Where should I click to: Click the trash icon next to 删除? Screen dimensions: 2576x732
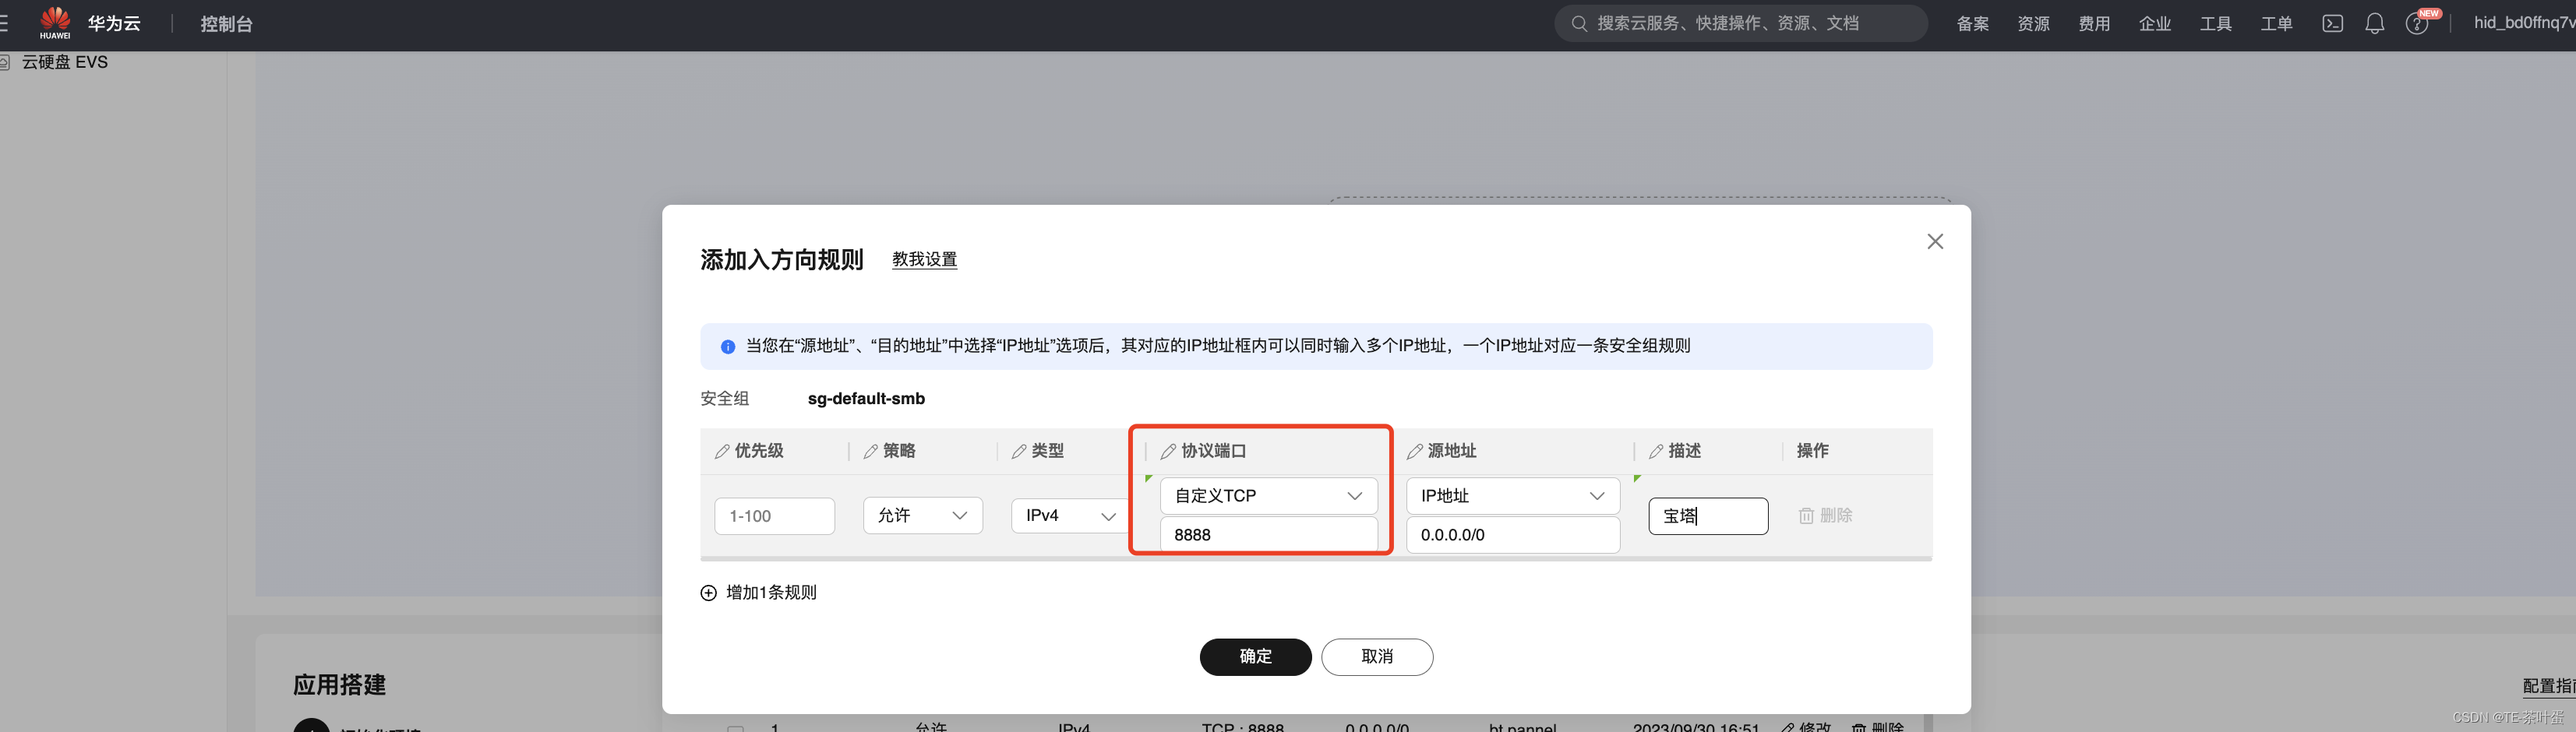[1806, 516]
